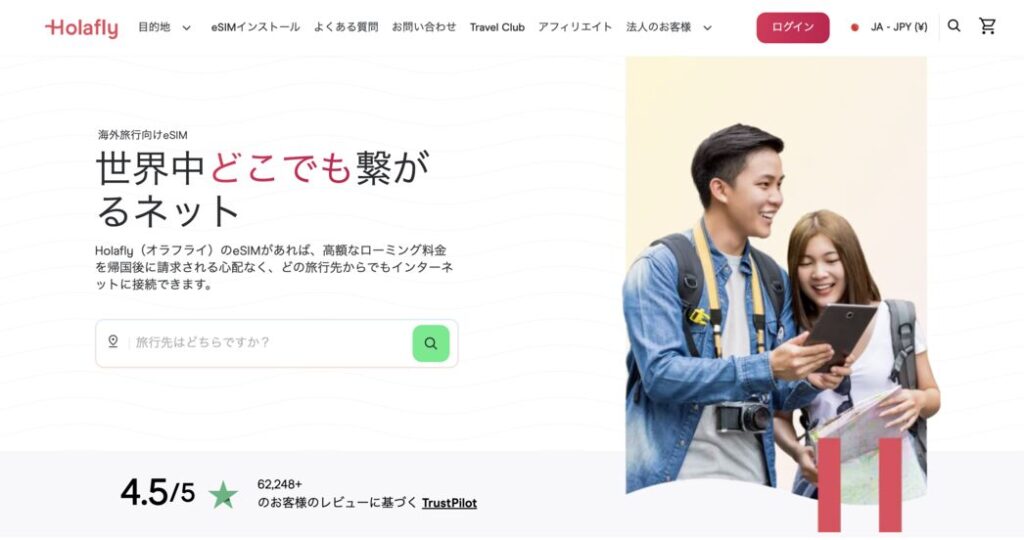This screenshot has width=1024, height=540.
Task: Open the shopping cart icon
Action: [x=987, y=26]
